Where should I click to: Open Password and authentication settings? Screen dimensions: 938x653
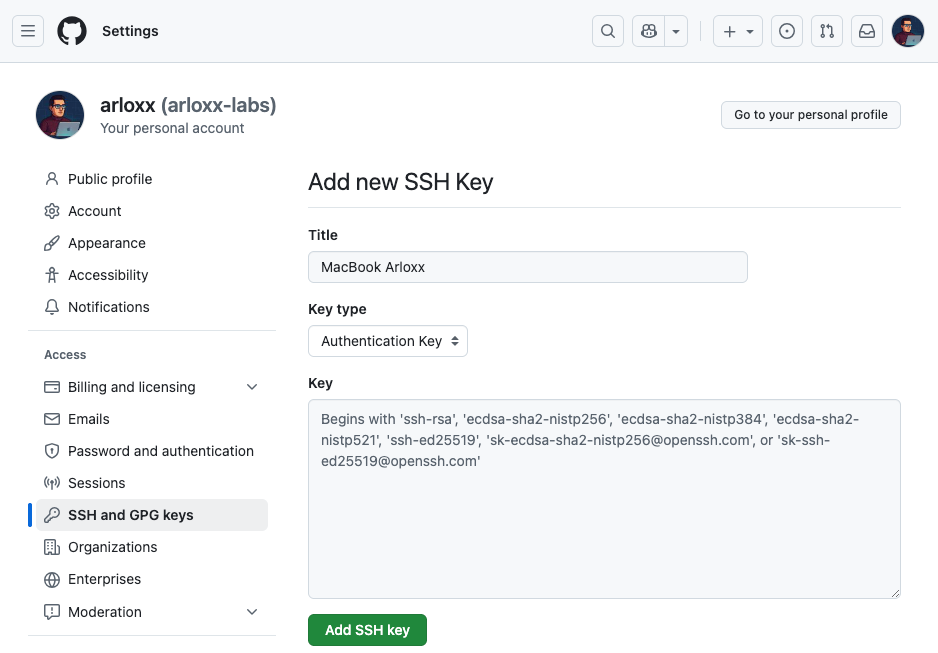pyautogui.click(x=160, y=451)
